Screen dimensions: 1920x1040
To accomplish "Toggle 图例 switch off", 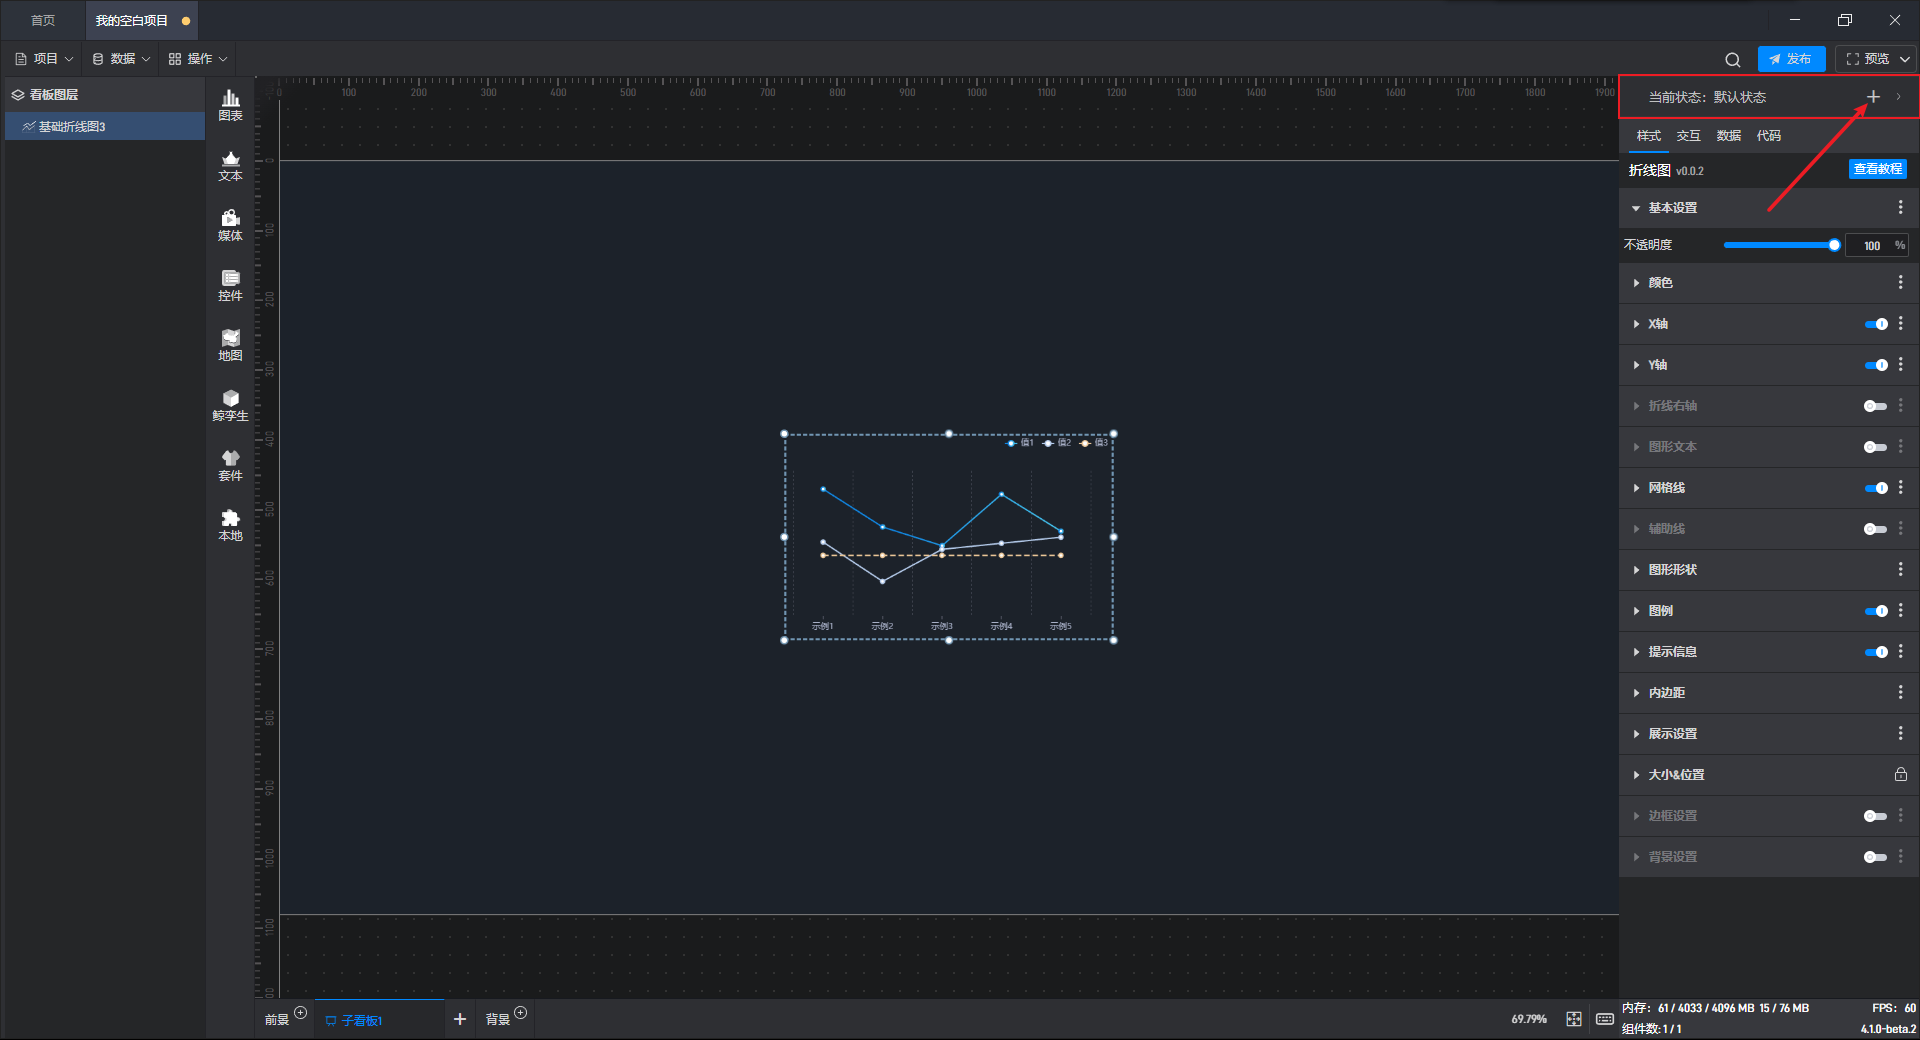I will point(1876,611).
